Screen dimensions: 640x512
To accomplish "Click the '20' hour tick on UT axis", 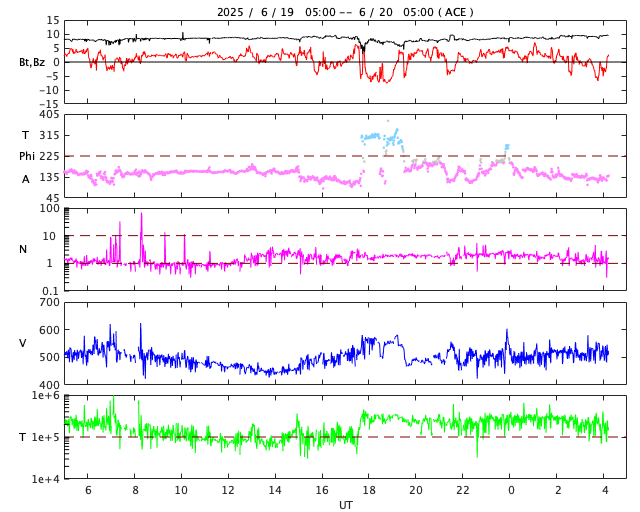I will pyautogui.click(x=416, y=490).
